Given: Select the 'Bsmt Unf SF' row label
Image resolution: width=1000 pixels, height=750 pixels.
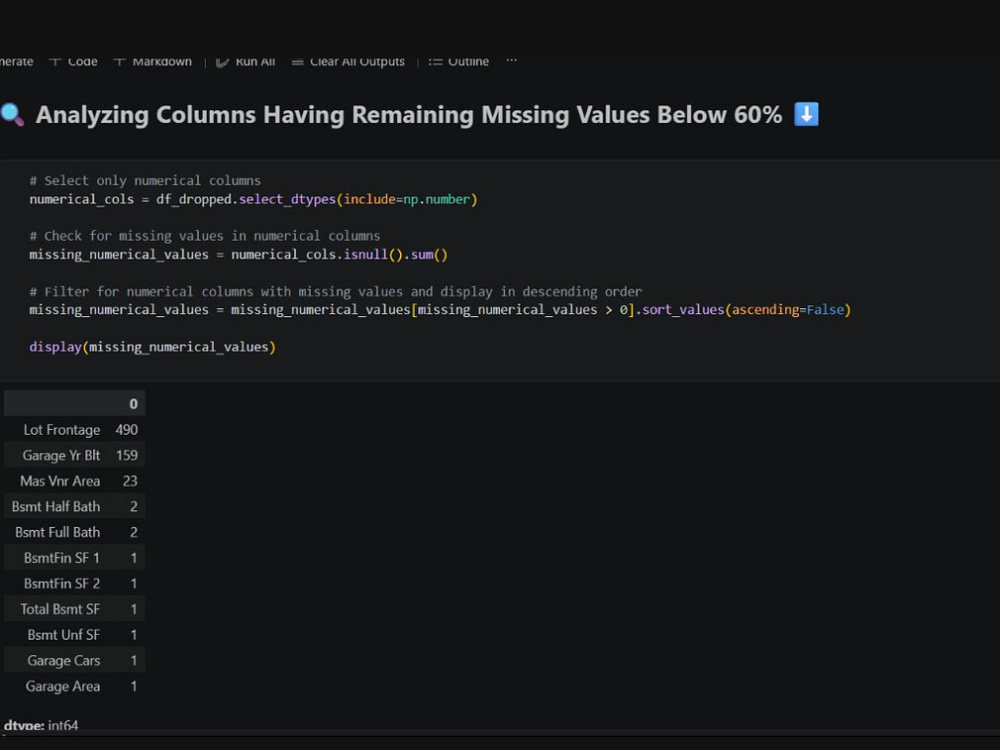Looking at the screenshot, I should pyautogui.click(x=64, y=635).
